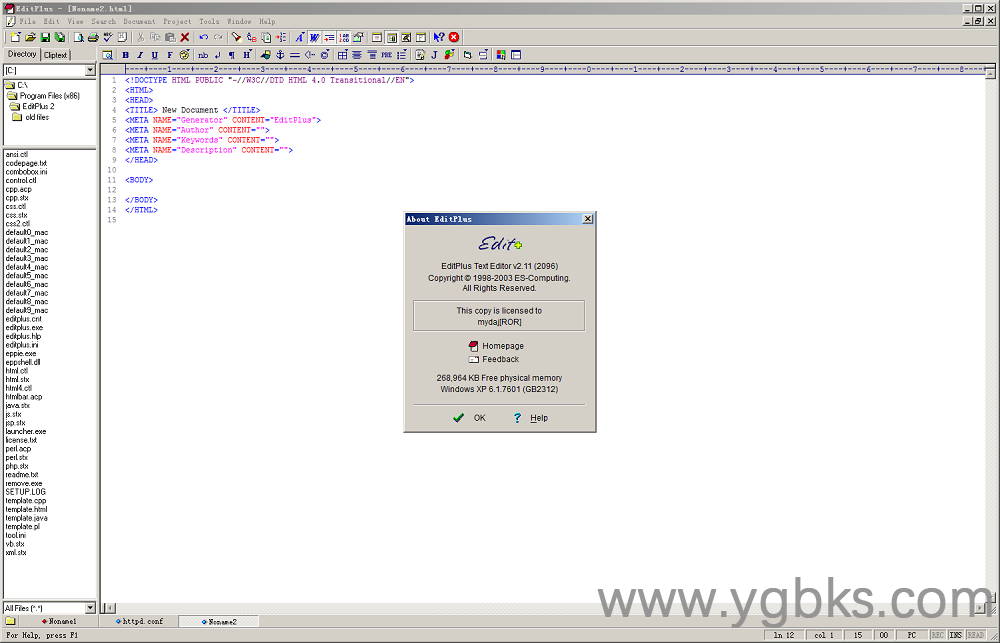Toggle READ indicator in status bar

pos(975,635)
